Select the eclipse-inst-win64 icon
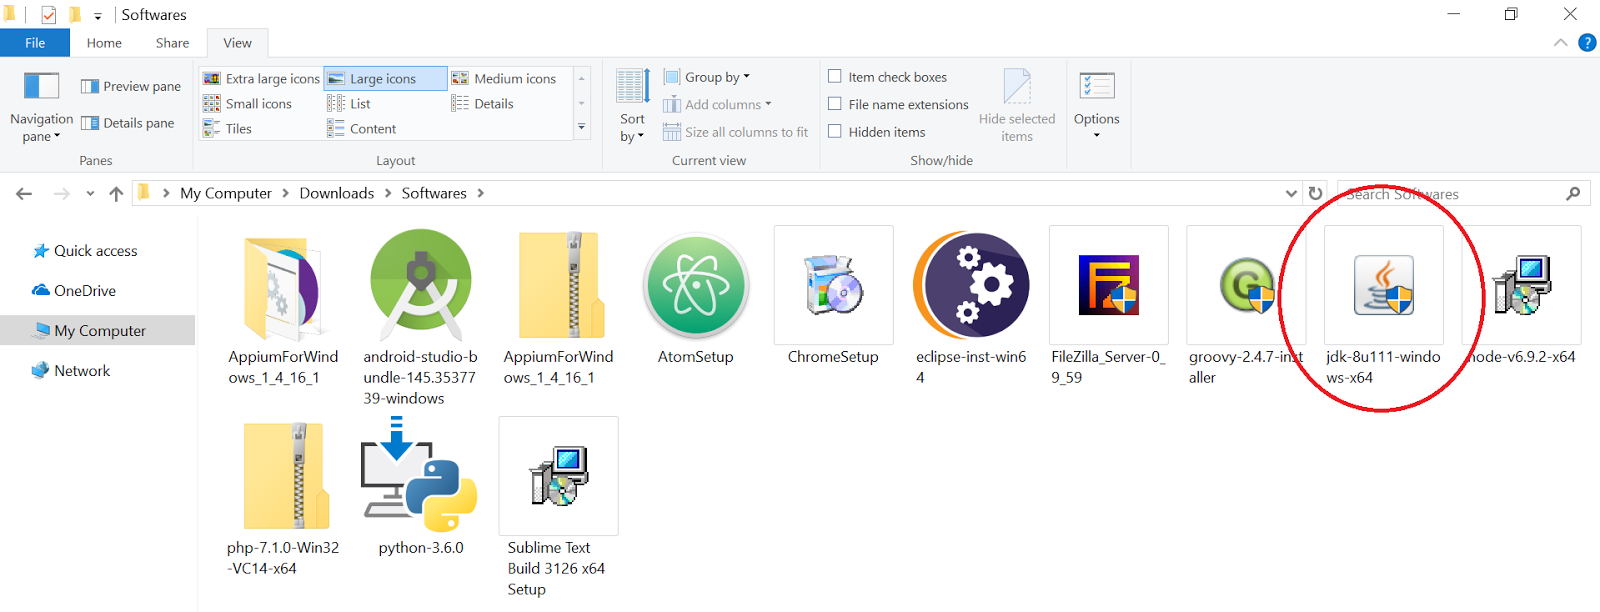This screenshot has height=612, width=1600. (971, 285)
